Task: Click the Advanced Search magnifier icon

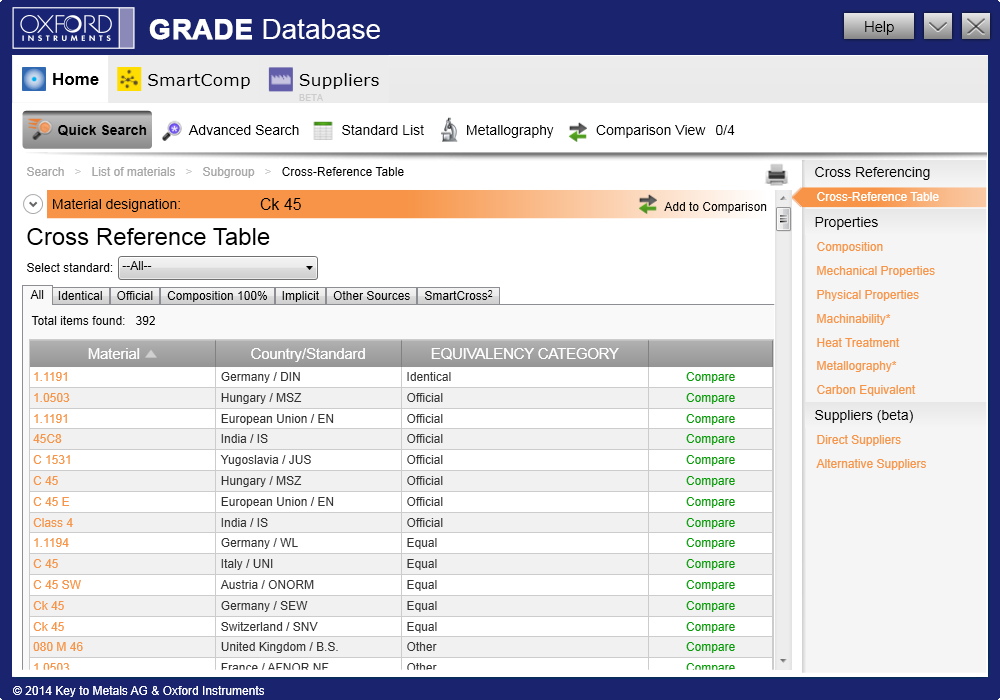Action: coord(172,130)
